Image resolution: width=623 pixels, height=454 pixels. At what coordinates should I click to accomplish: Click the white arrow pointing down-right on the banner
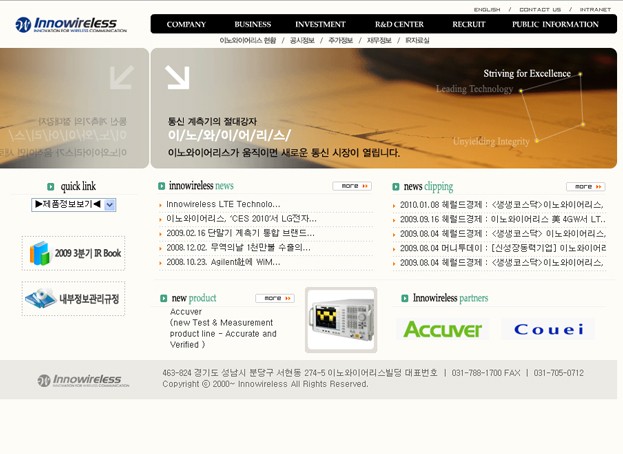[x=177, y=77]
